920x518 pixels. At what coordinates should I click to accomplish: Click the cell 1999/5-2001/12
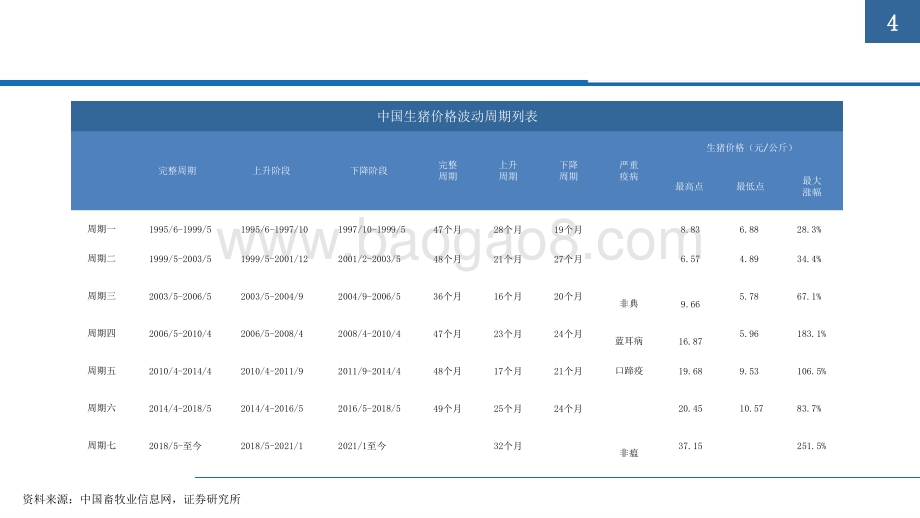(274, 259)
